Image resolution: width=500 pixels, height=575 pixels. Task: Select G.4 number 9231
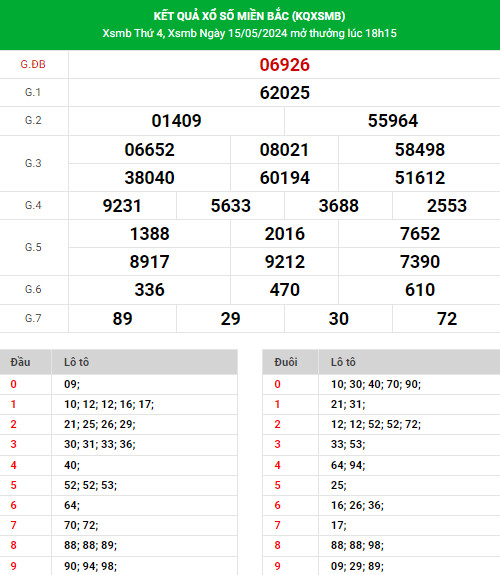[x=122, y=206]
